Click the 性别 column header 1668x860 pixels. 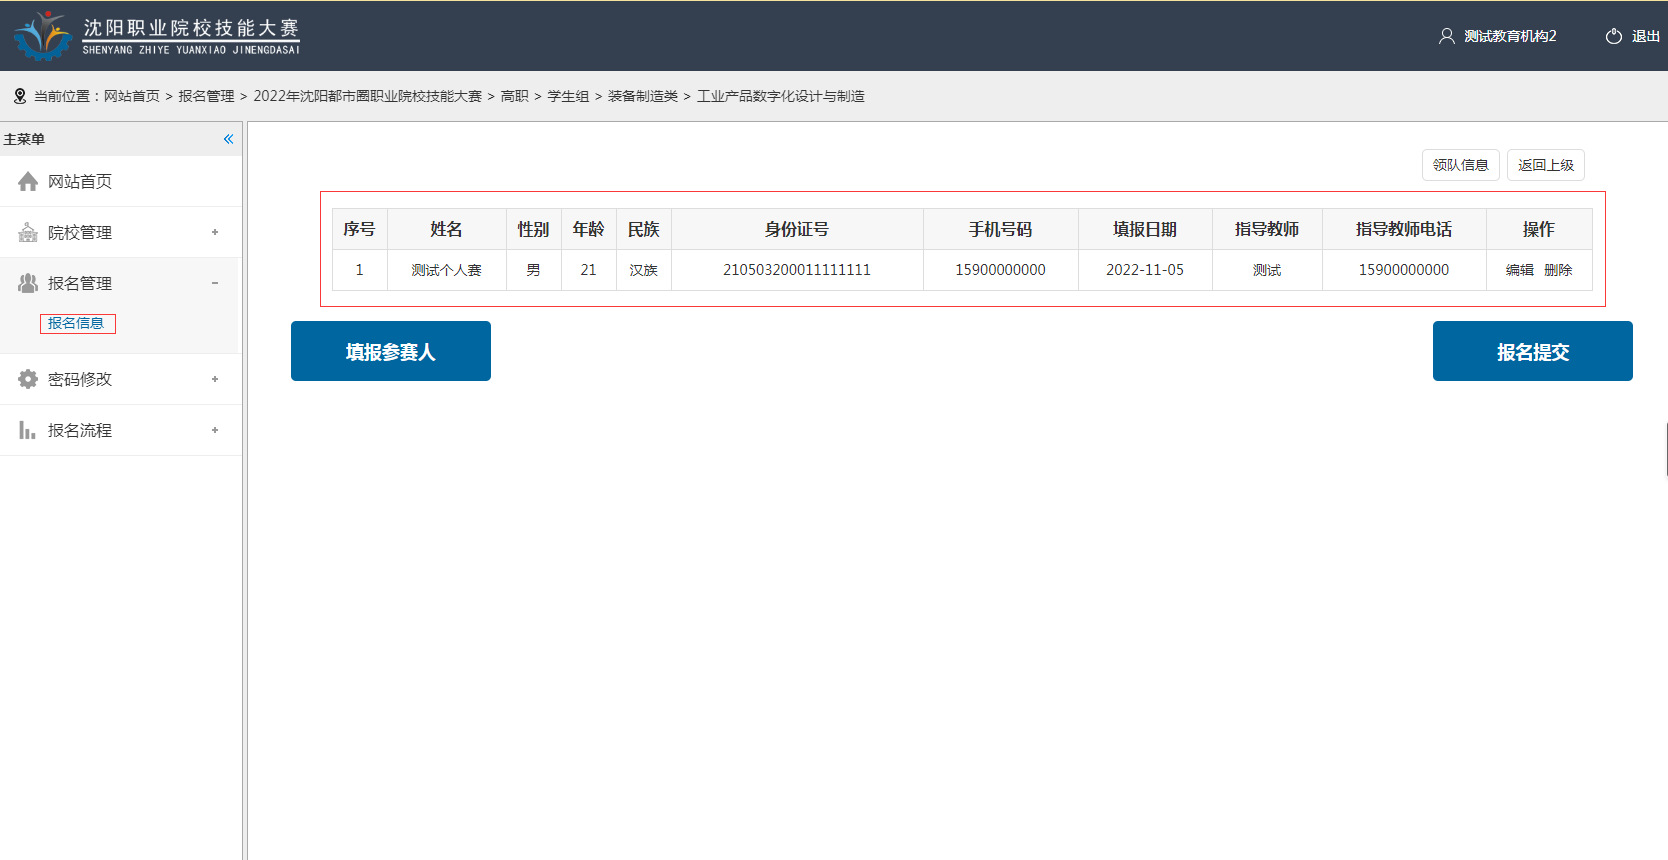point(533,229)
